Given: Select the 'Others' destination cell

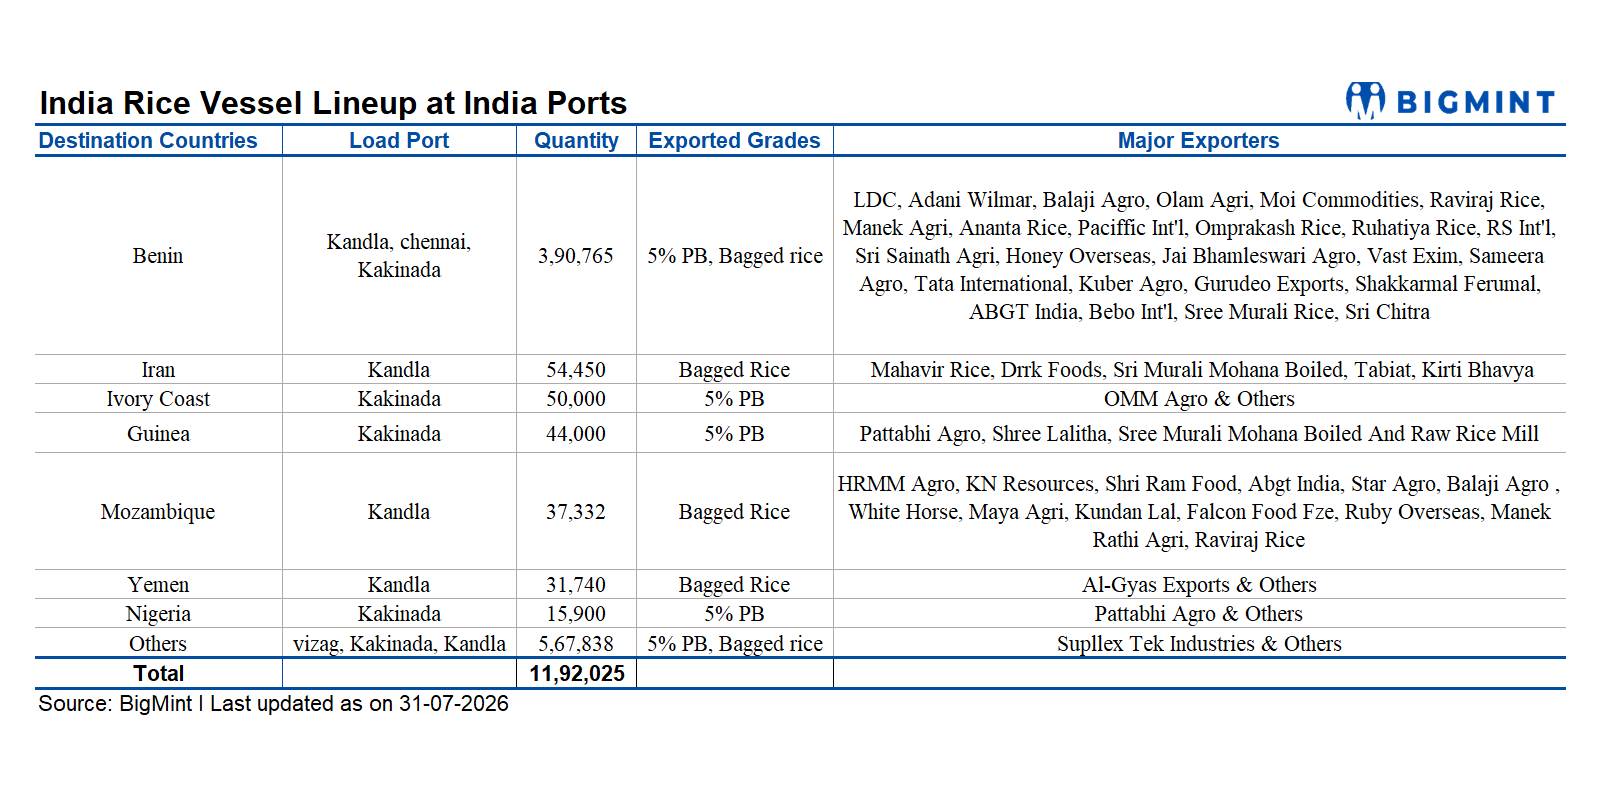Looking at the screenshot, I should pos(158,644).
